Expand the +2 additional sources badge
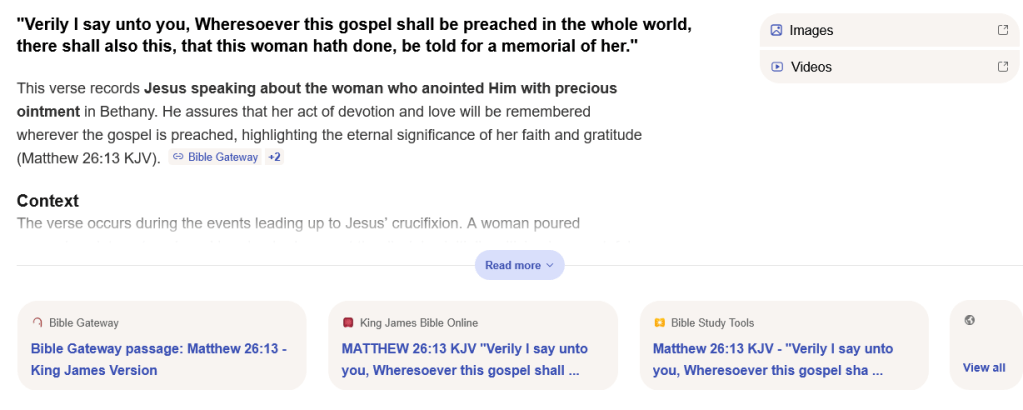1023x410 pixels. (274, 157)
